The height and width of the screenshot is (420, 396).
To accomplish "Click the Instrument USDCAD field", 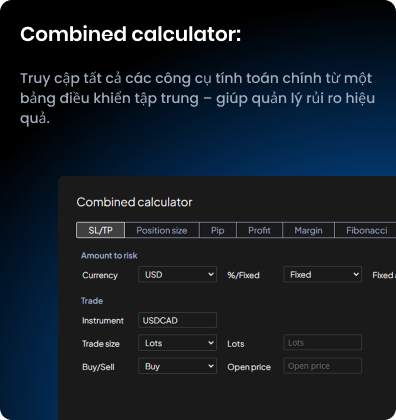I will 177,320.
